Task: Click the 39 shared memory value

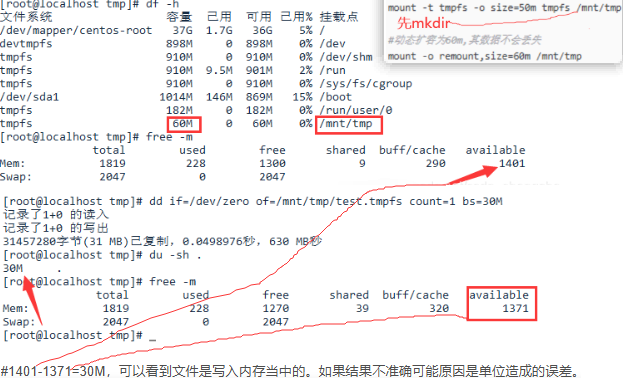Action: [362, 308]
